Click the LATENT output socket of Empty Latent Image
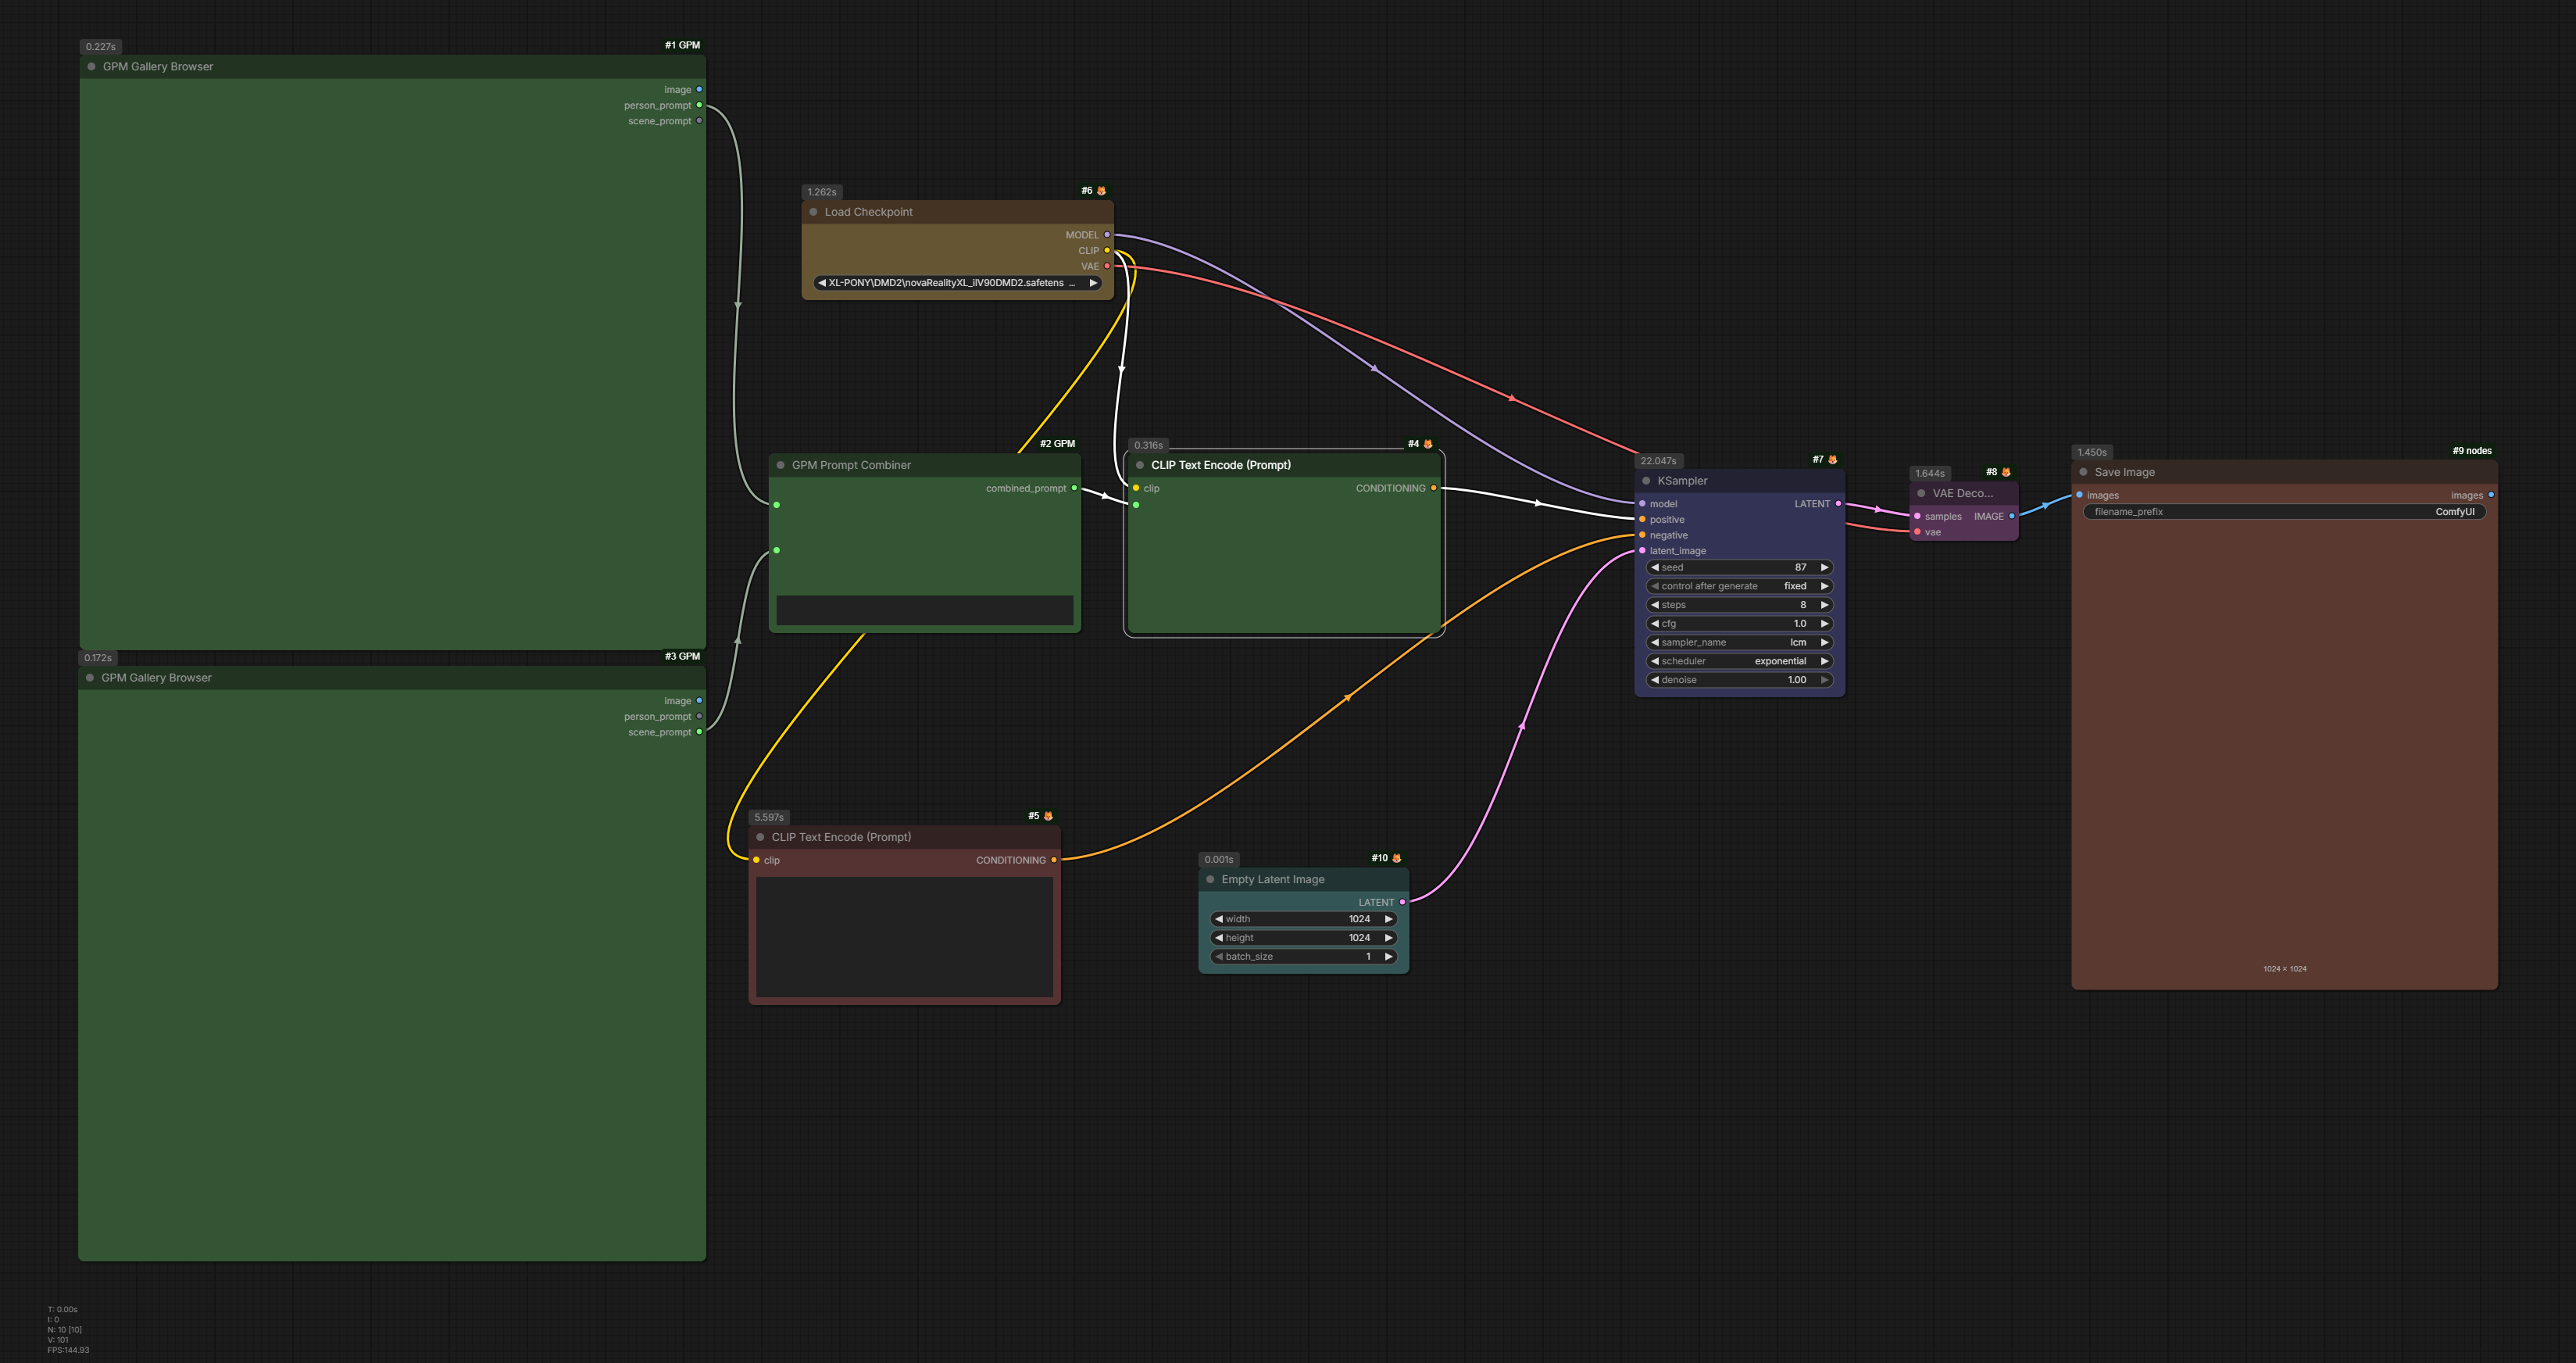The height and width of the screenshot is (1363, 2576). pos(1402,902)
